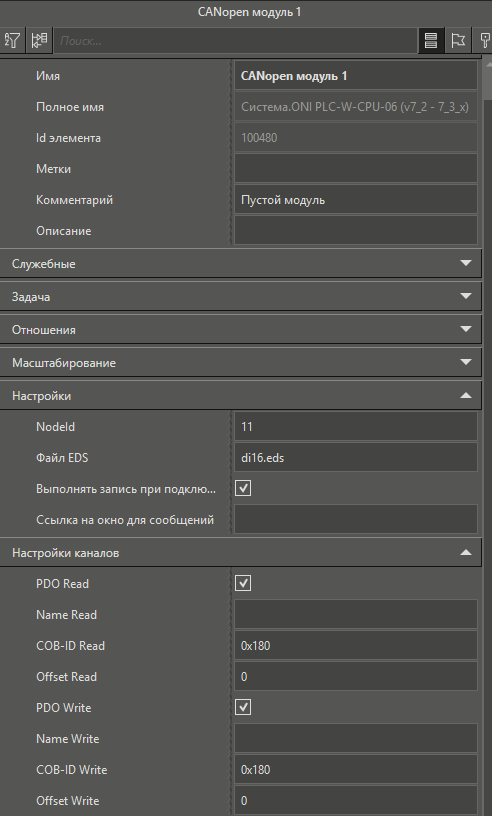Edit the Offset Write value

click(x=356, y=800)
